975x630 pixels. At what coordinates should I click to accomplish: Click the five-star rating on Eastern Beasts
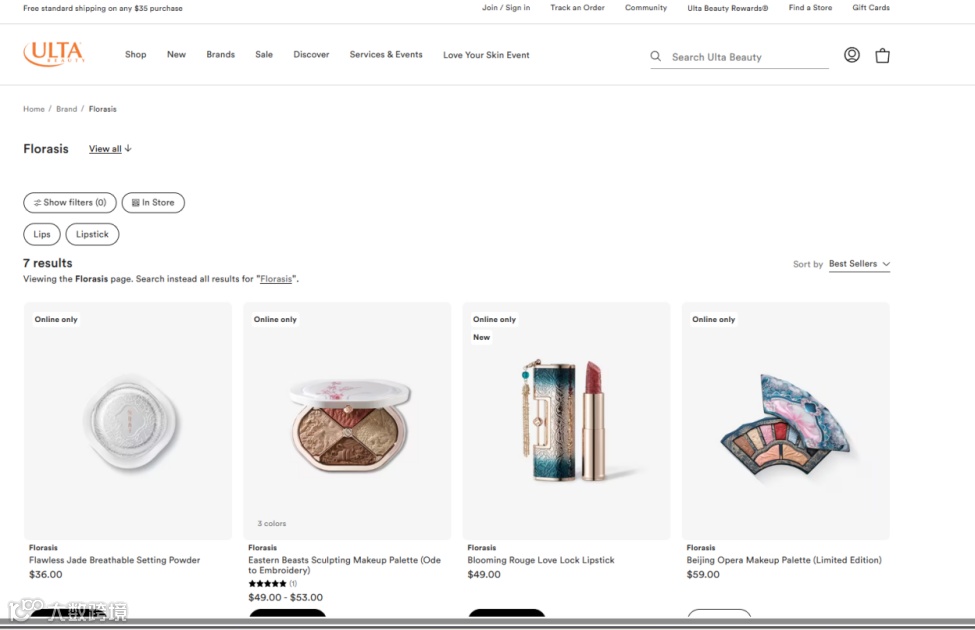[267, 584]
